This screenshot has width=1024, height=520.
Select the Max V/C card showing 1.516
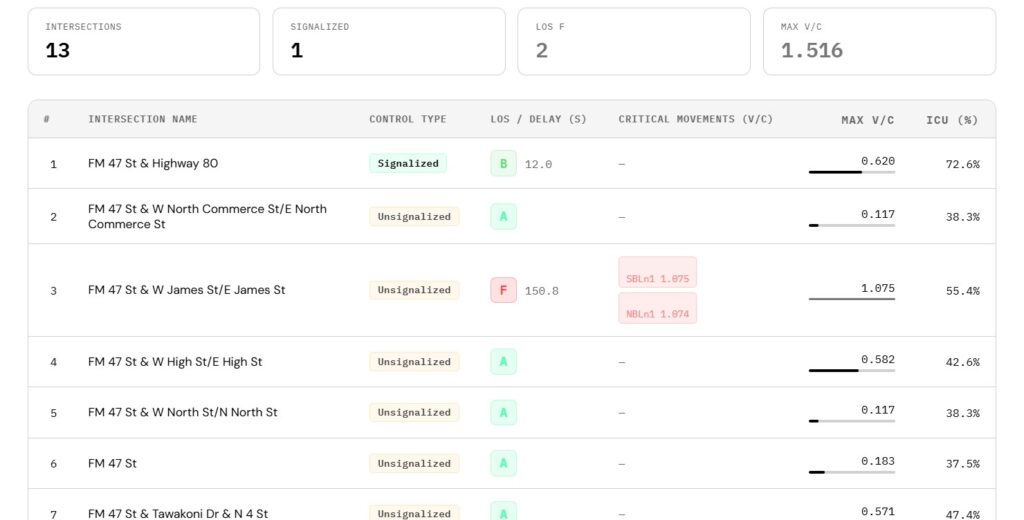click(880, 41)
